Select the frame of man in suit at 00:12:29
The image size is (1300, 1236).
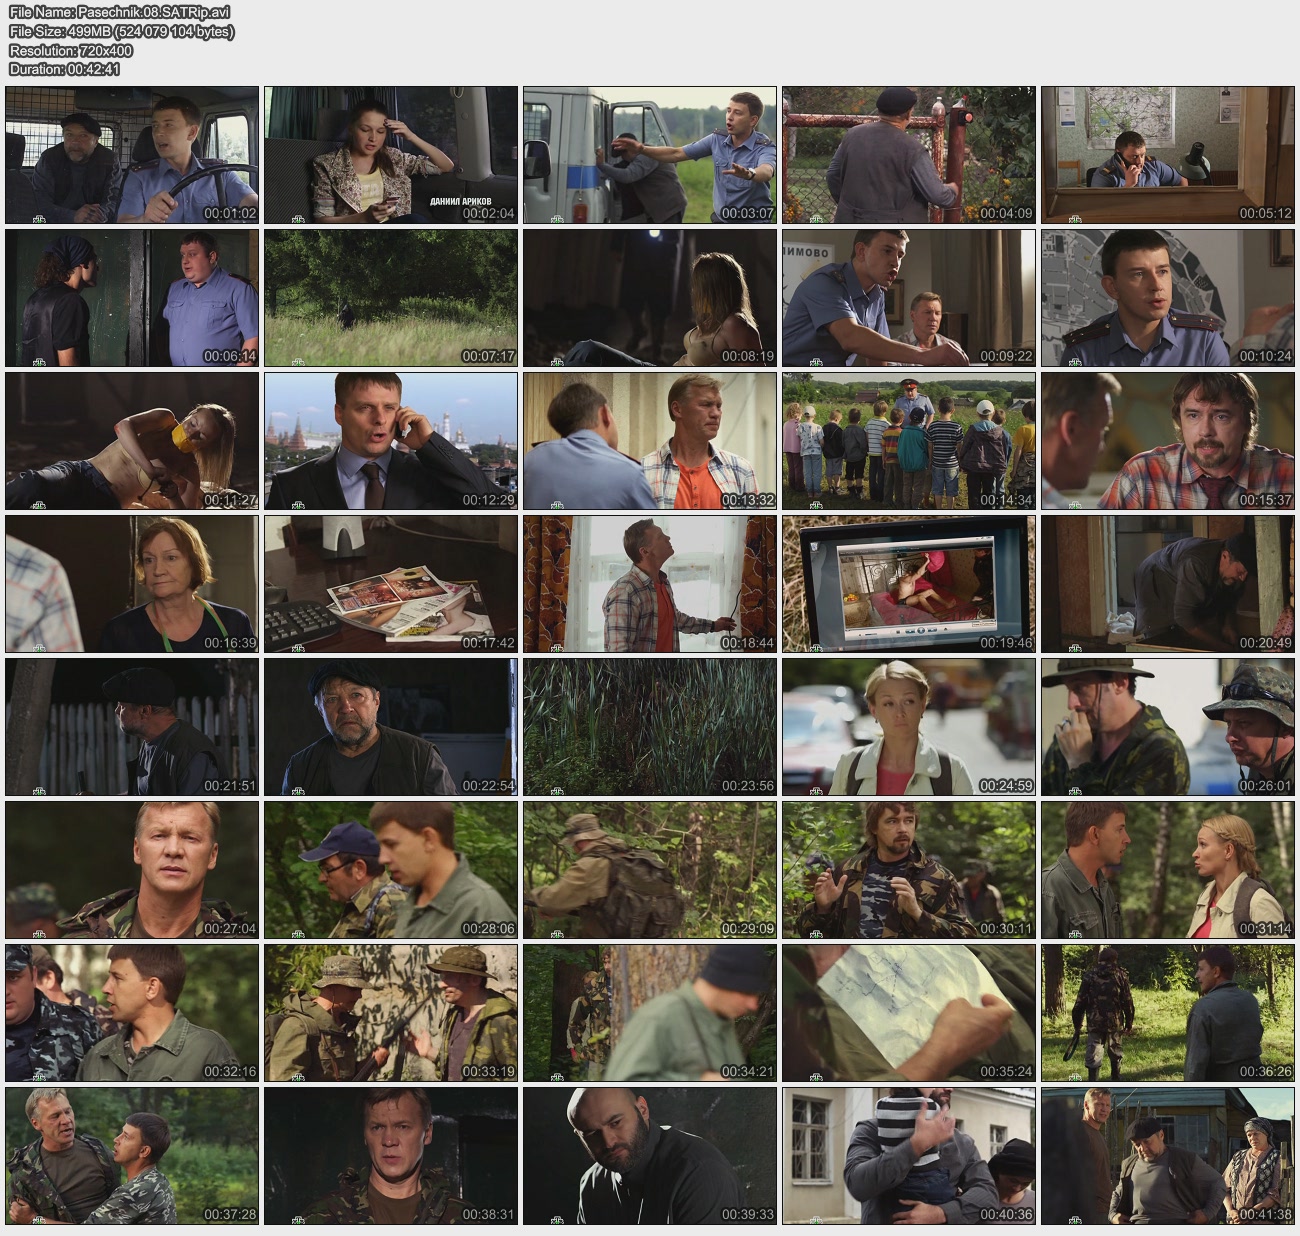[x=391, y=441]
